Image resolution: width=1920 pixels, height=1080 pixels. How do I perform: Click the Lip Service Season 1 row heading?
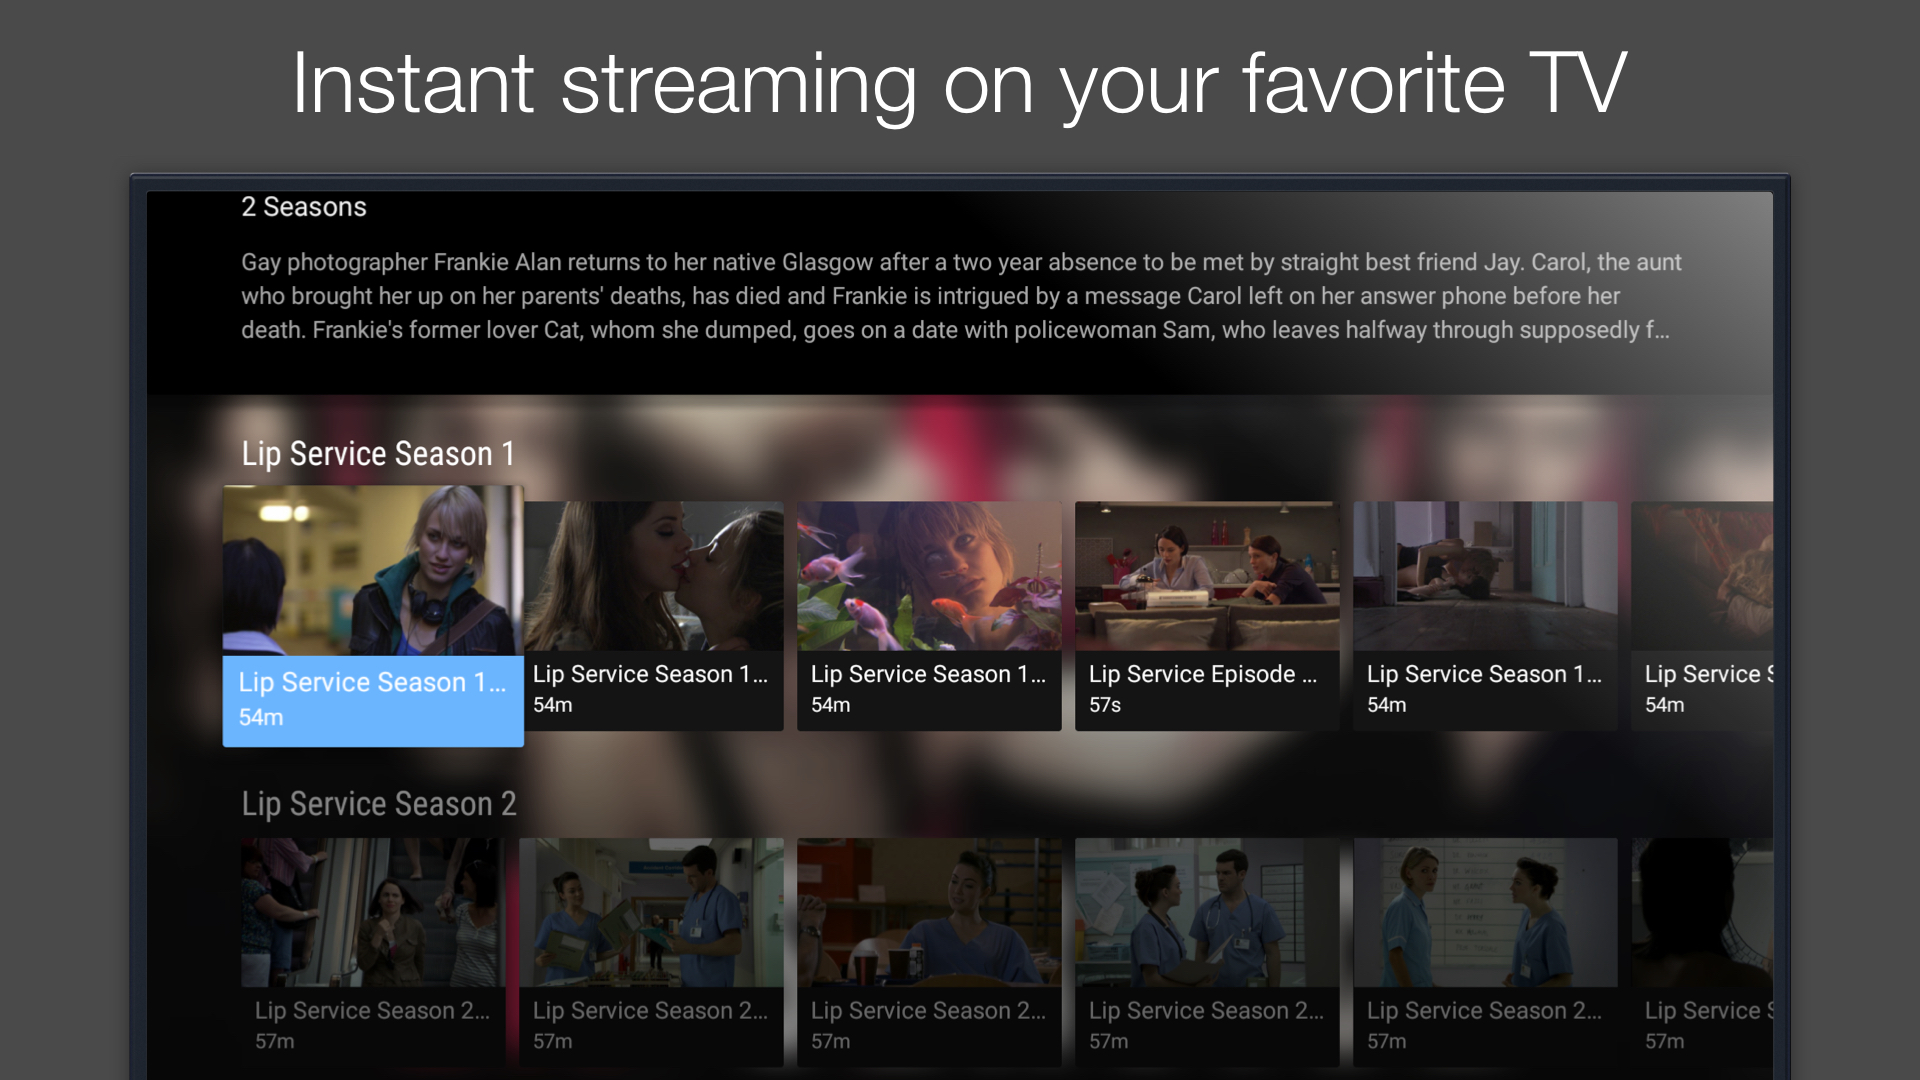[x=378, y=454]
